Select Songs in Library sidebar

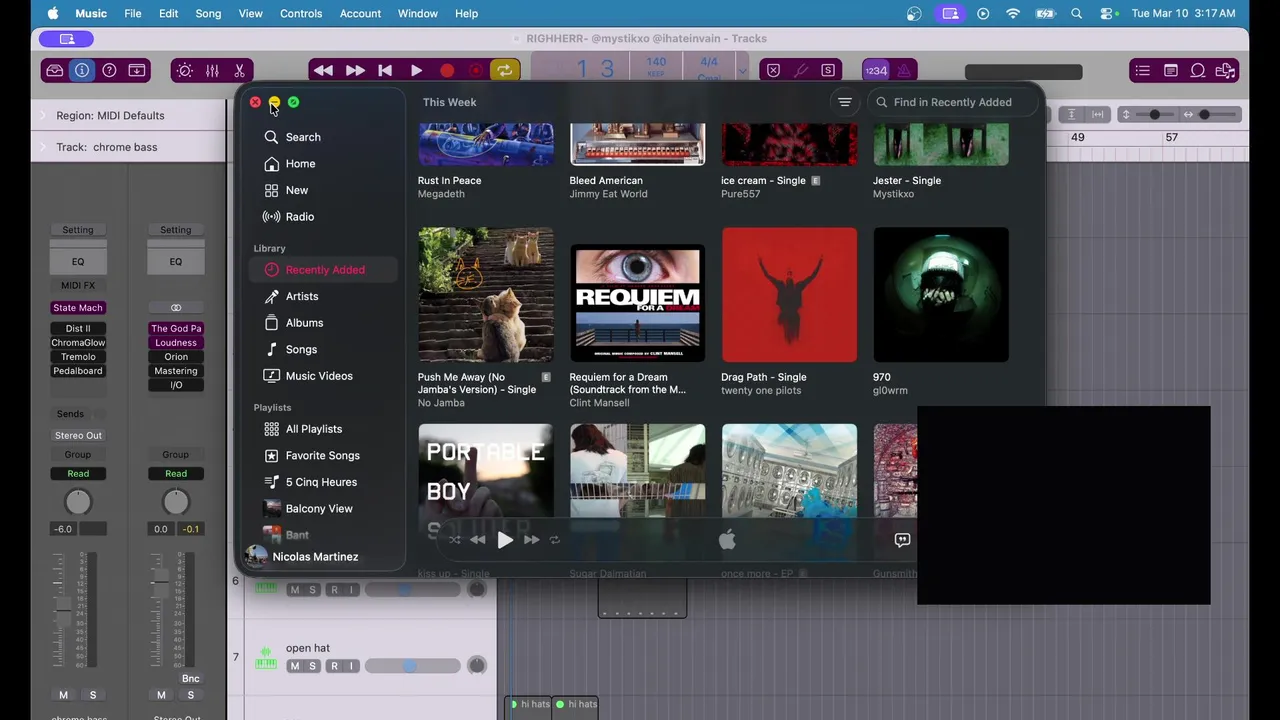pos(301,350)
